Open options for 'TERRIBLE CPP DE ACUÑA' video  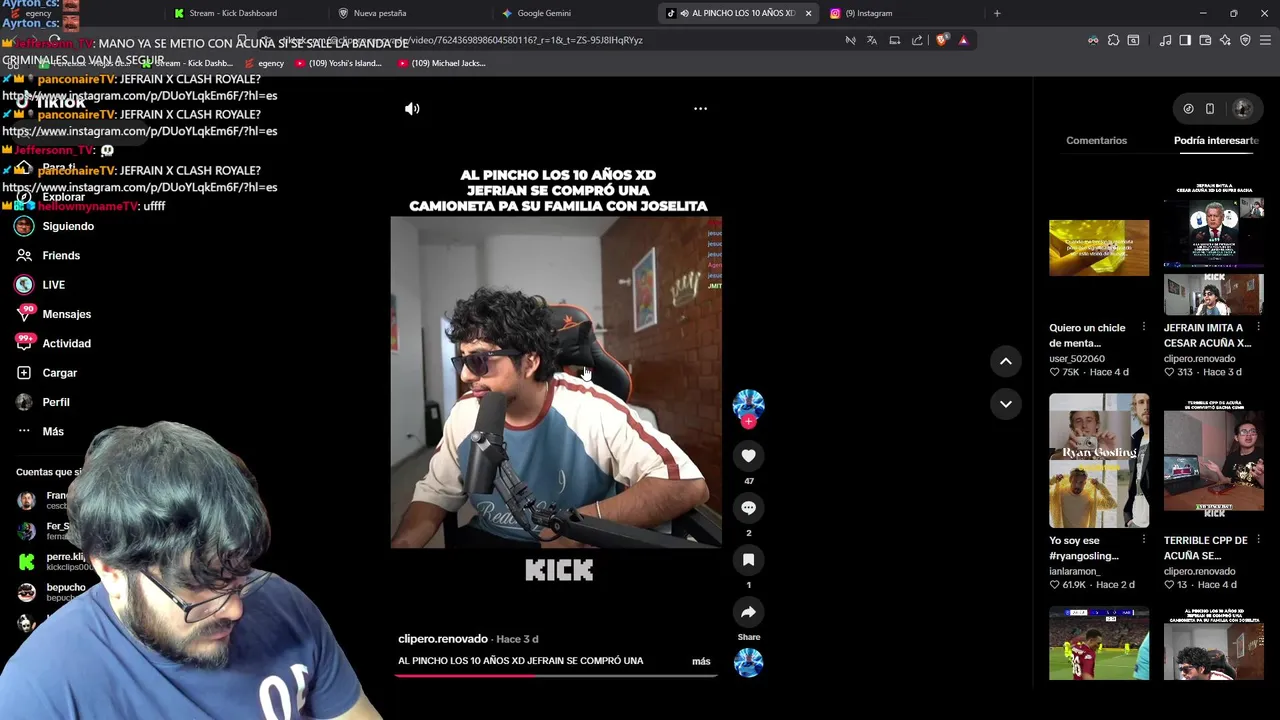(1258, 540)
